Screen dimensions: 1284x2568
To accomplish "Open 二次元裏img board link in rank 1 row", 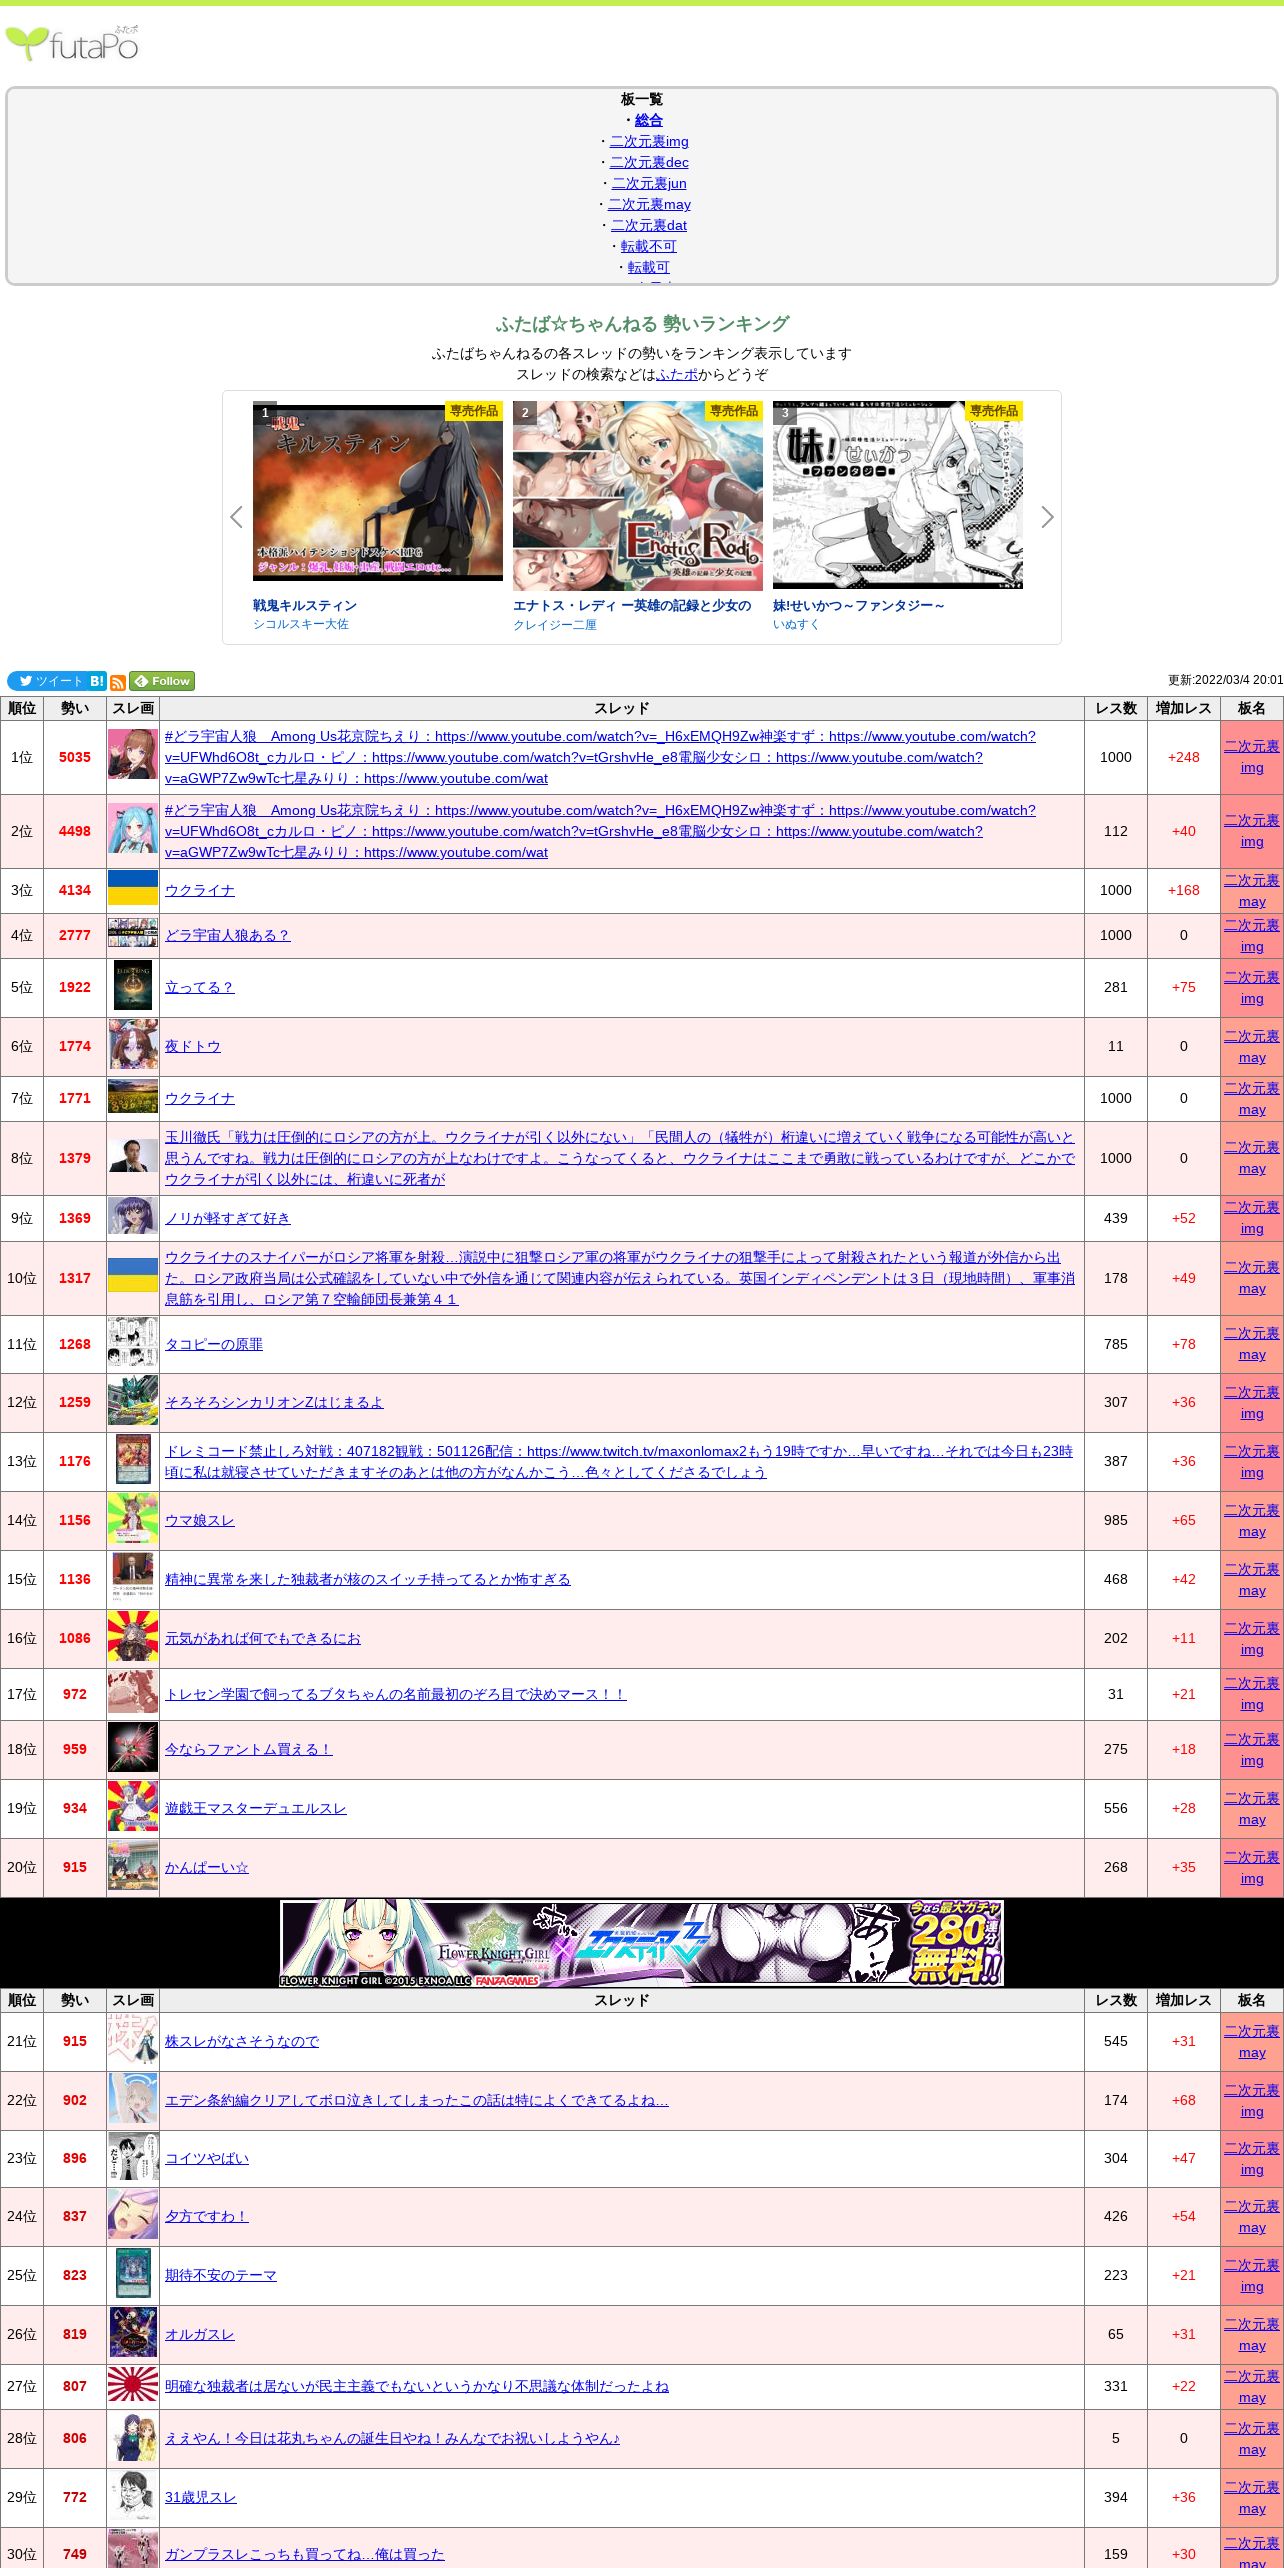I will [1252, 757].
